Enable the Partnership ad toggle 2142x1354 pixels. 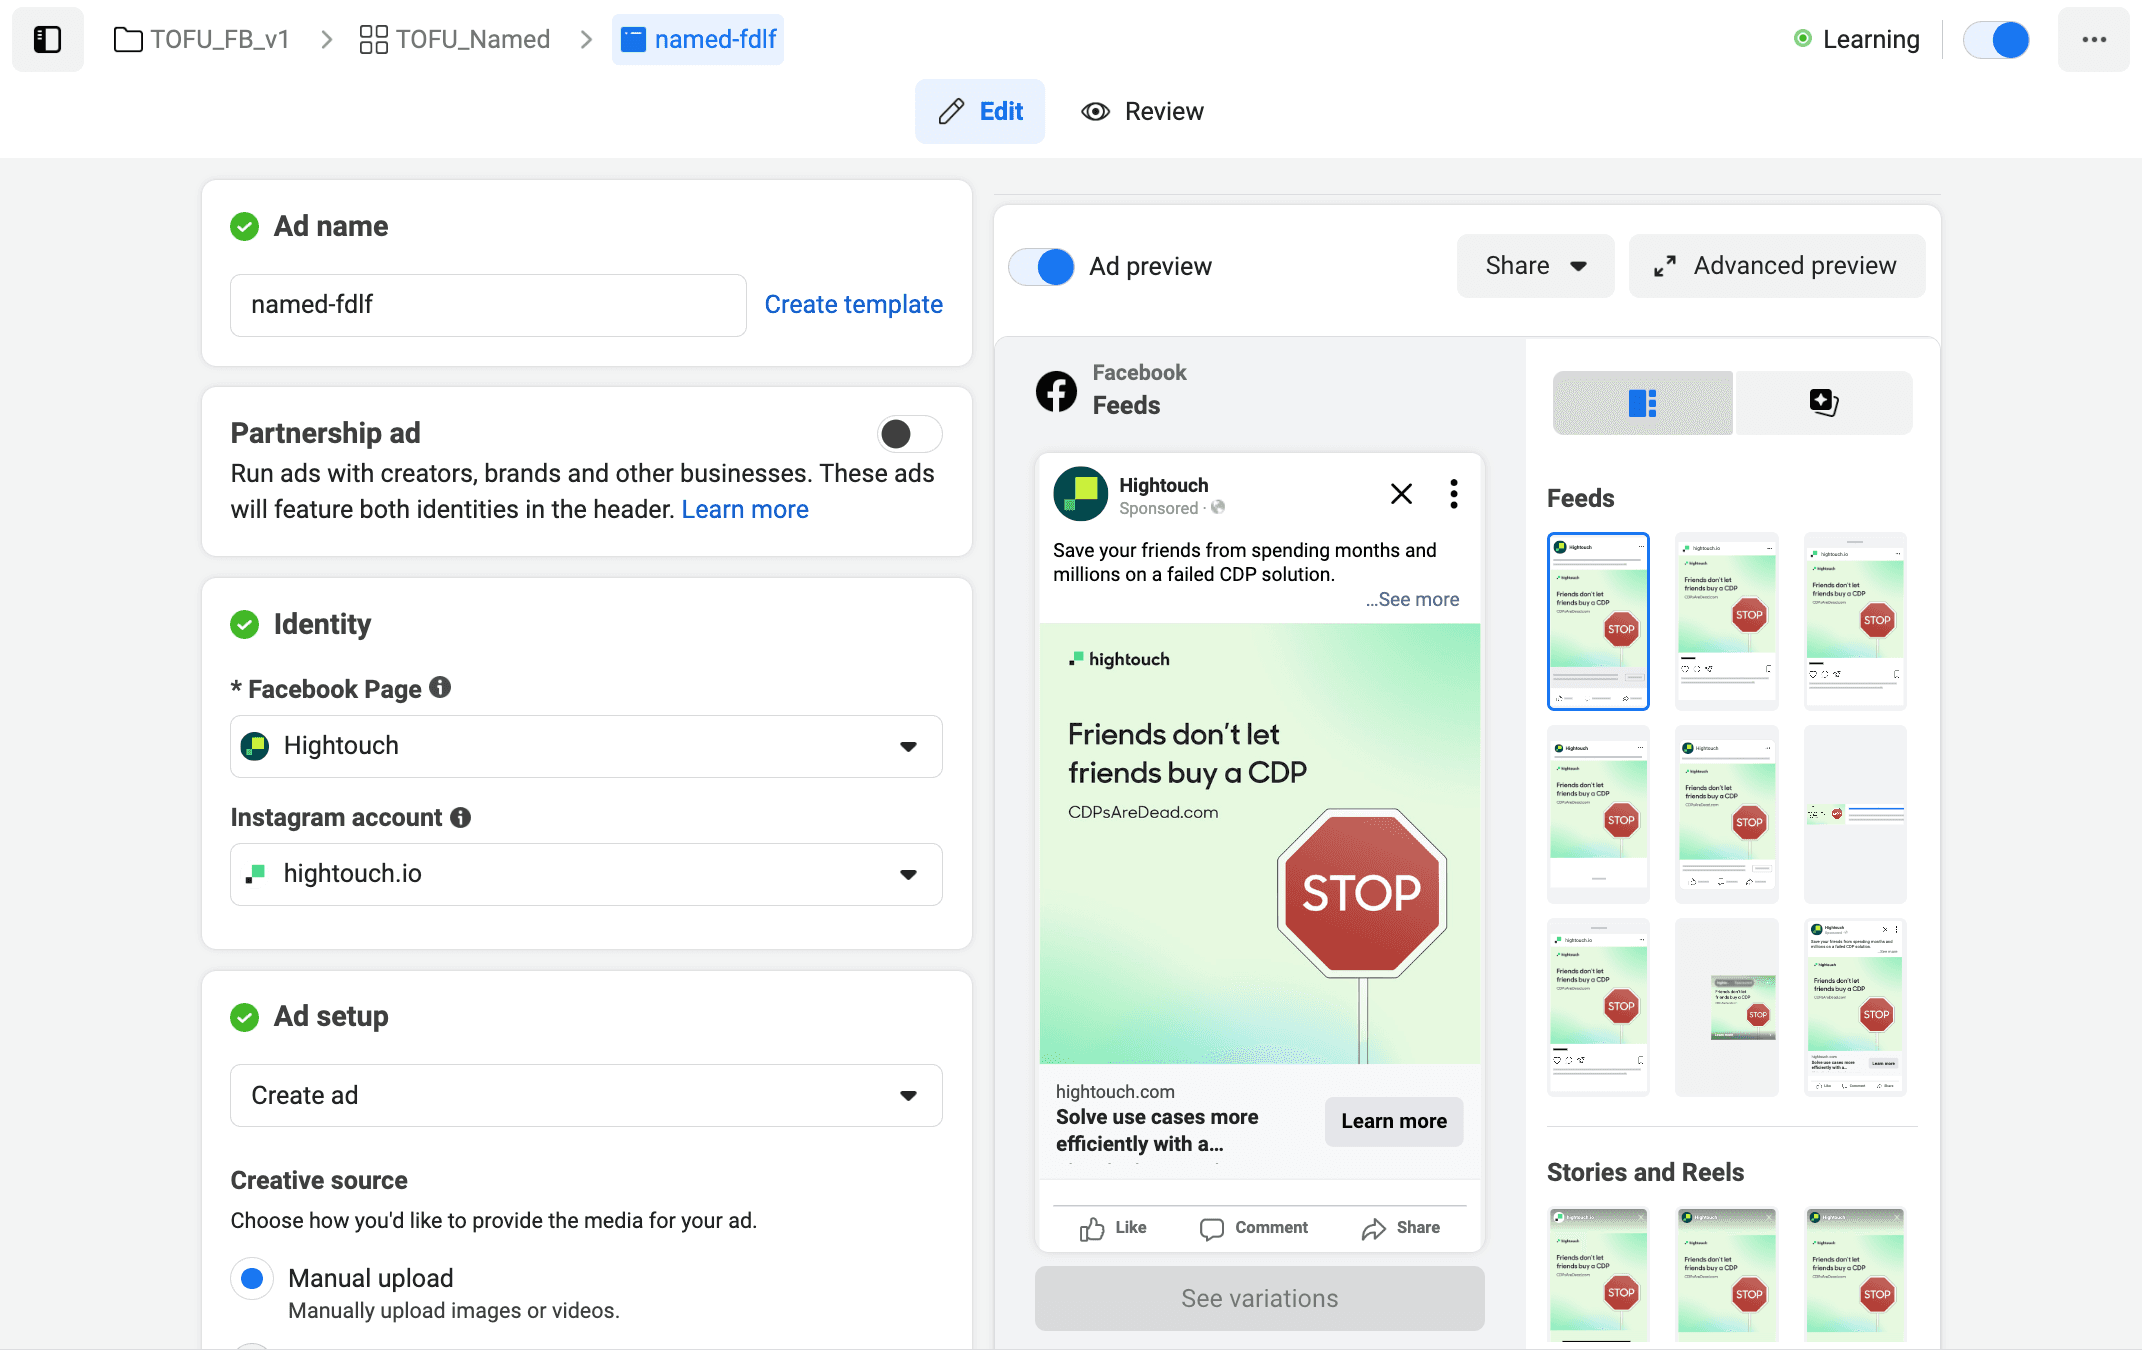coord(908,434)
